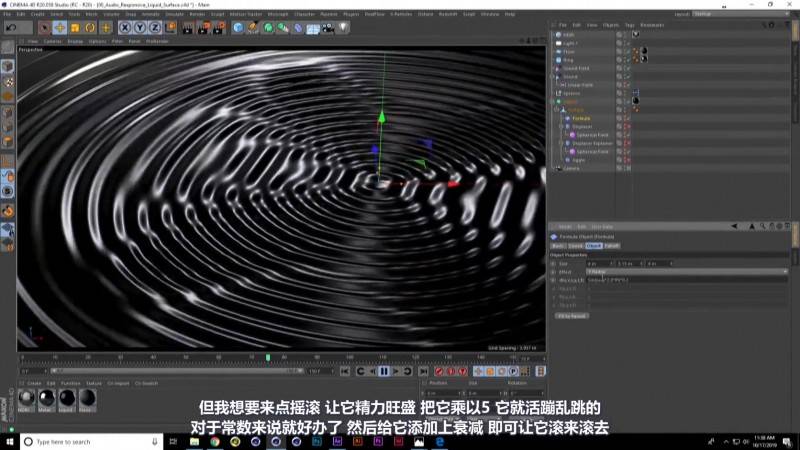800x450 pixels.
Task: Click the Camera object toolbar icon
Action: (x=329, y=27)
